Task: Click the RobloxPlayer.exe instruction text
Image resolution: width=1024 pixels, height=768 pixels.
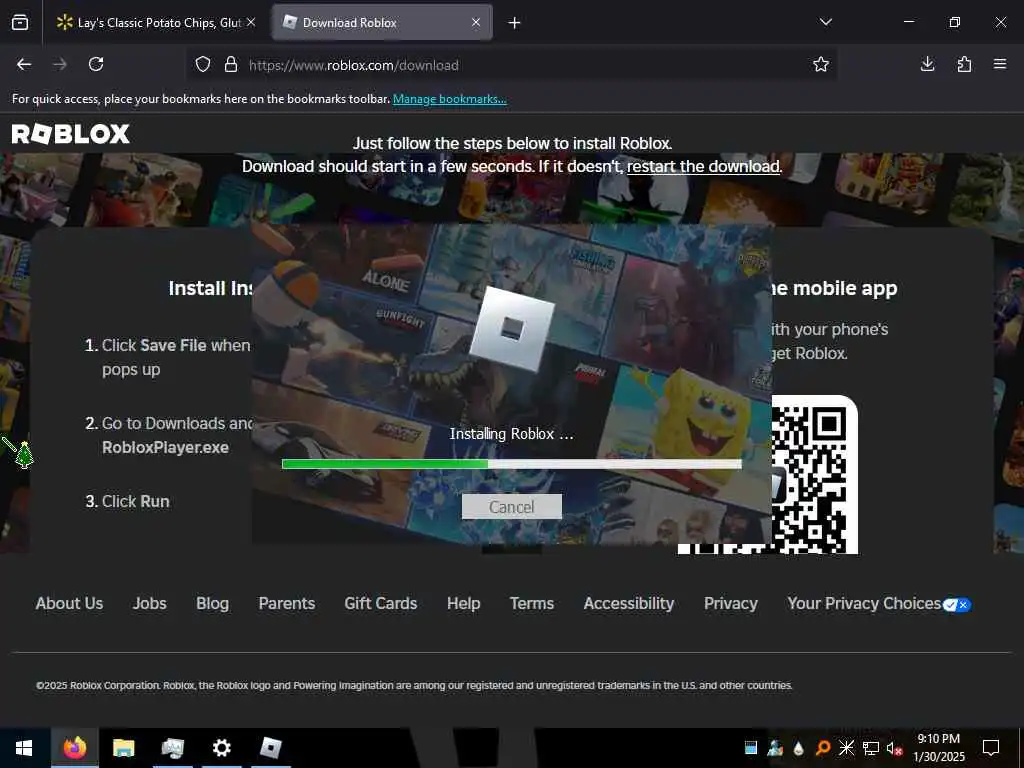Action: pos(165,447)
